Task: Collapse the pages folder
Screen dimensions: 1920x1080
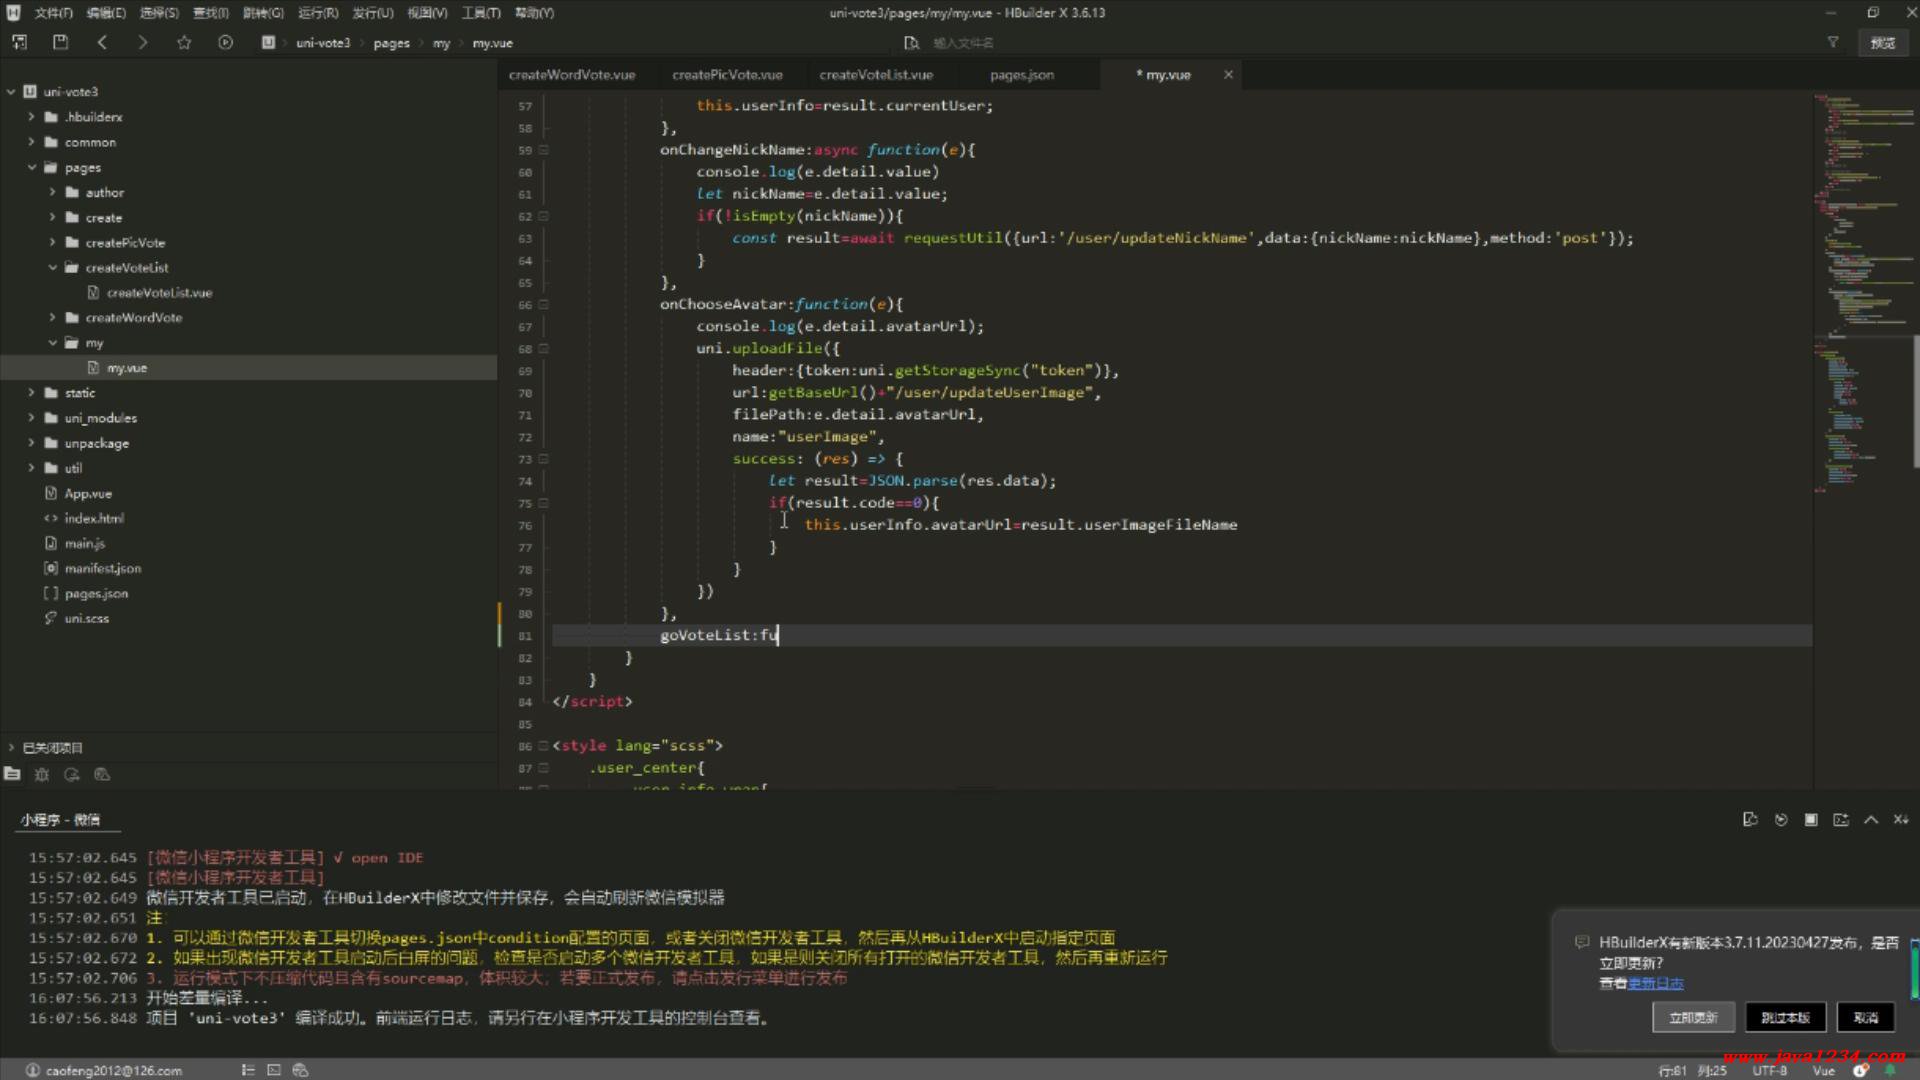Action: point(31,167)
